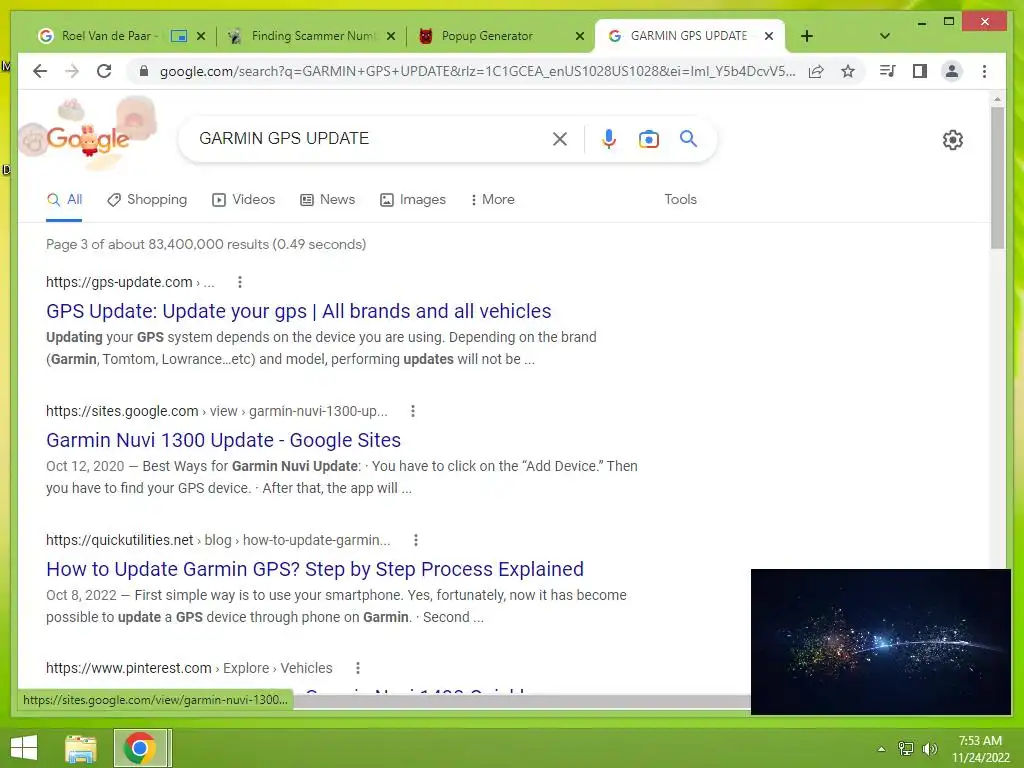
Task: Start a voice search with microphone
Action: [x=609, y=138]
